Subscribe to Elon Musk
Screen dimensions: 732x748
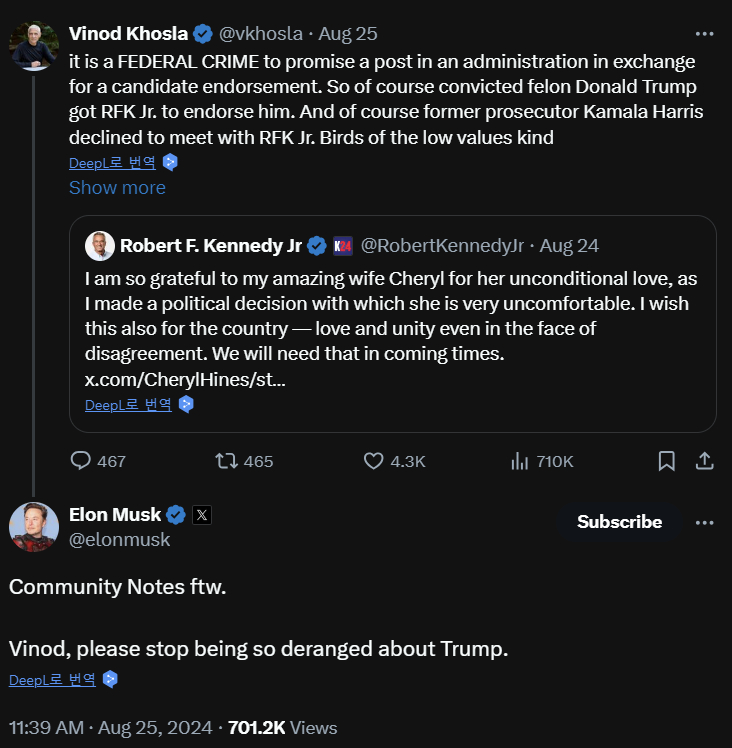point(619,522)
